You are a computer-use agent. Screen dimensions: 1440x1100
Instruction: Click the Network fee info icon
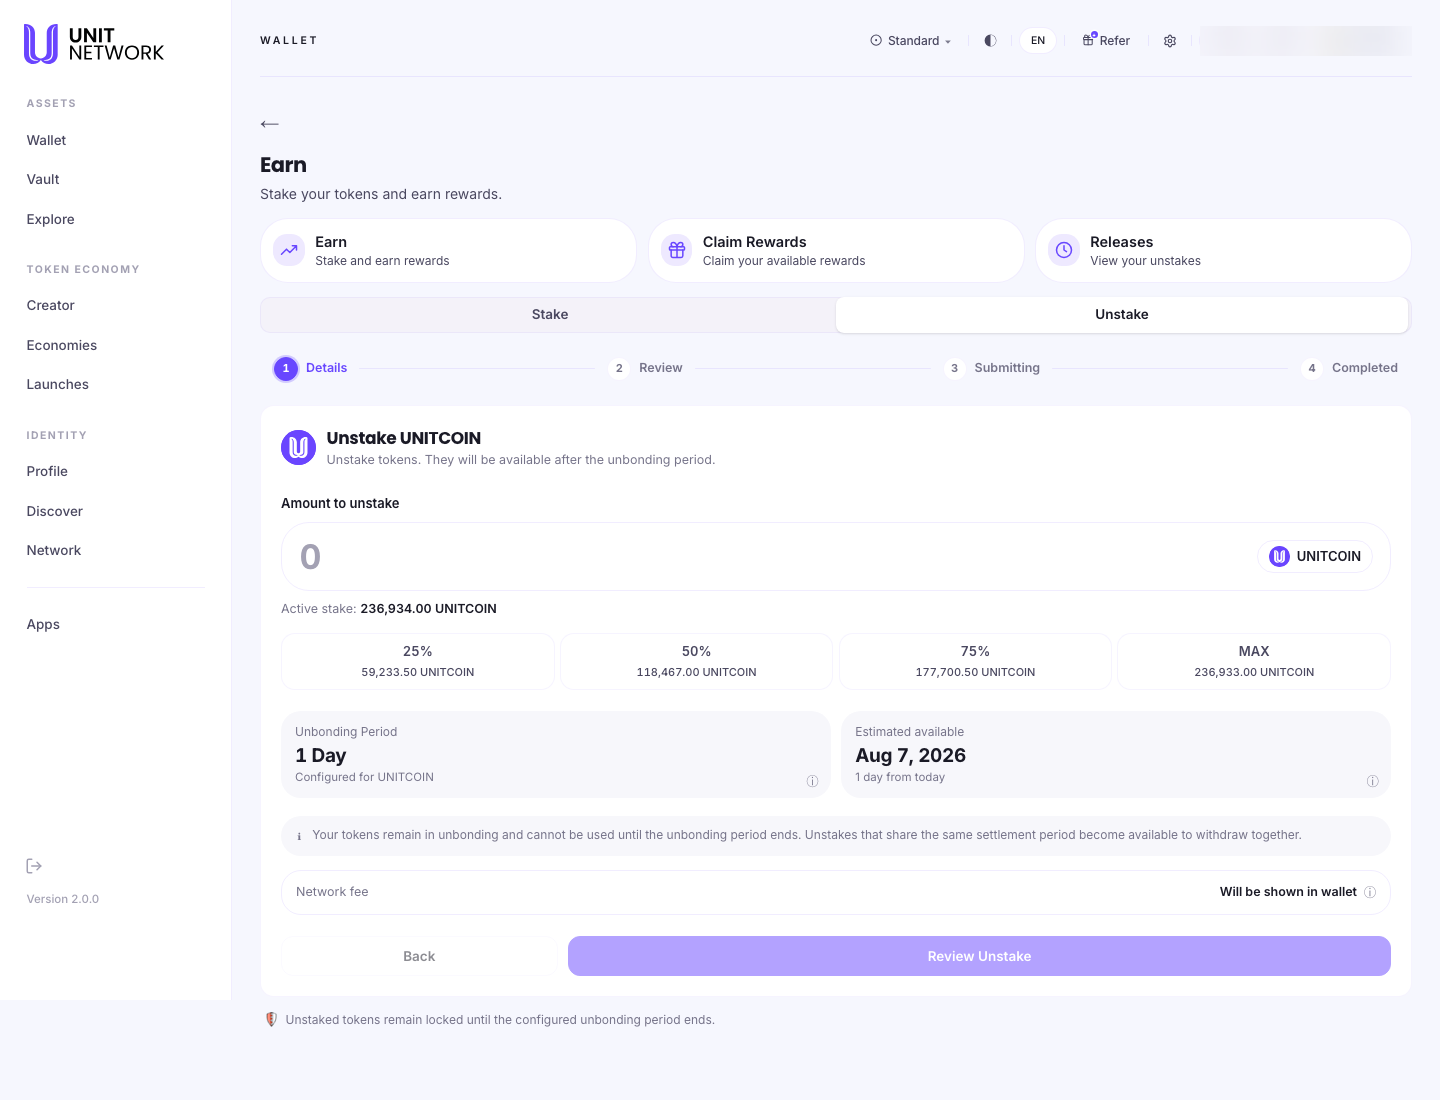coord(1370,892)
